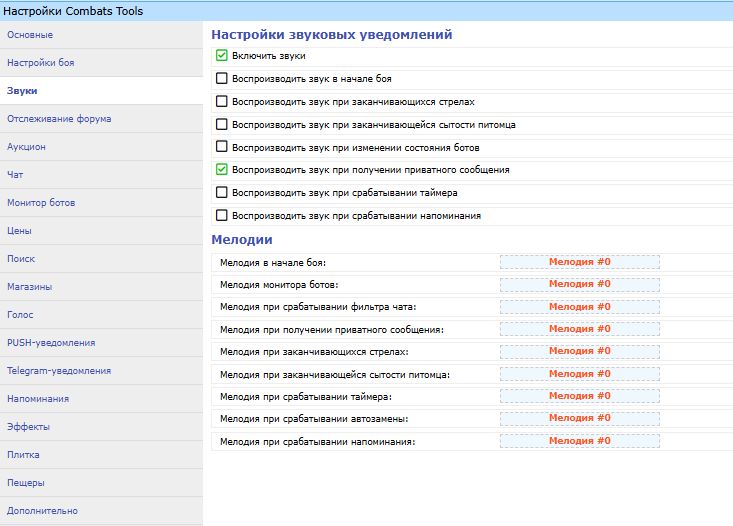Open "Telegram-уведомления" section
The width and height of the screenshot is (733, 526).
coord(59,371)
